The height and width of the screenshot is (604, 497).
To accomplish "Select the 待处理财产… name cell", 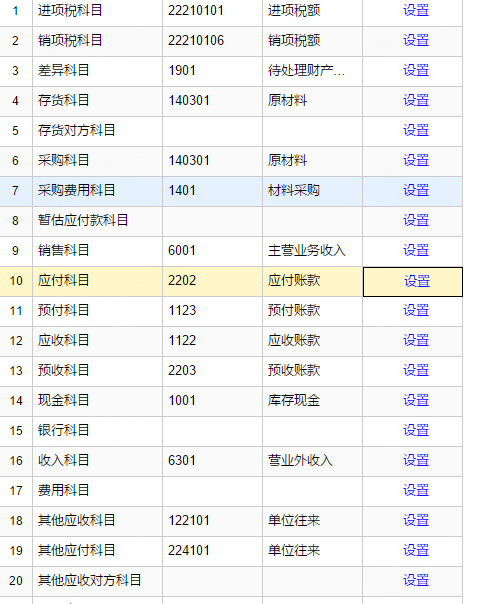I will (x=312, y=71).
